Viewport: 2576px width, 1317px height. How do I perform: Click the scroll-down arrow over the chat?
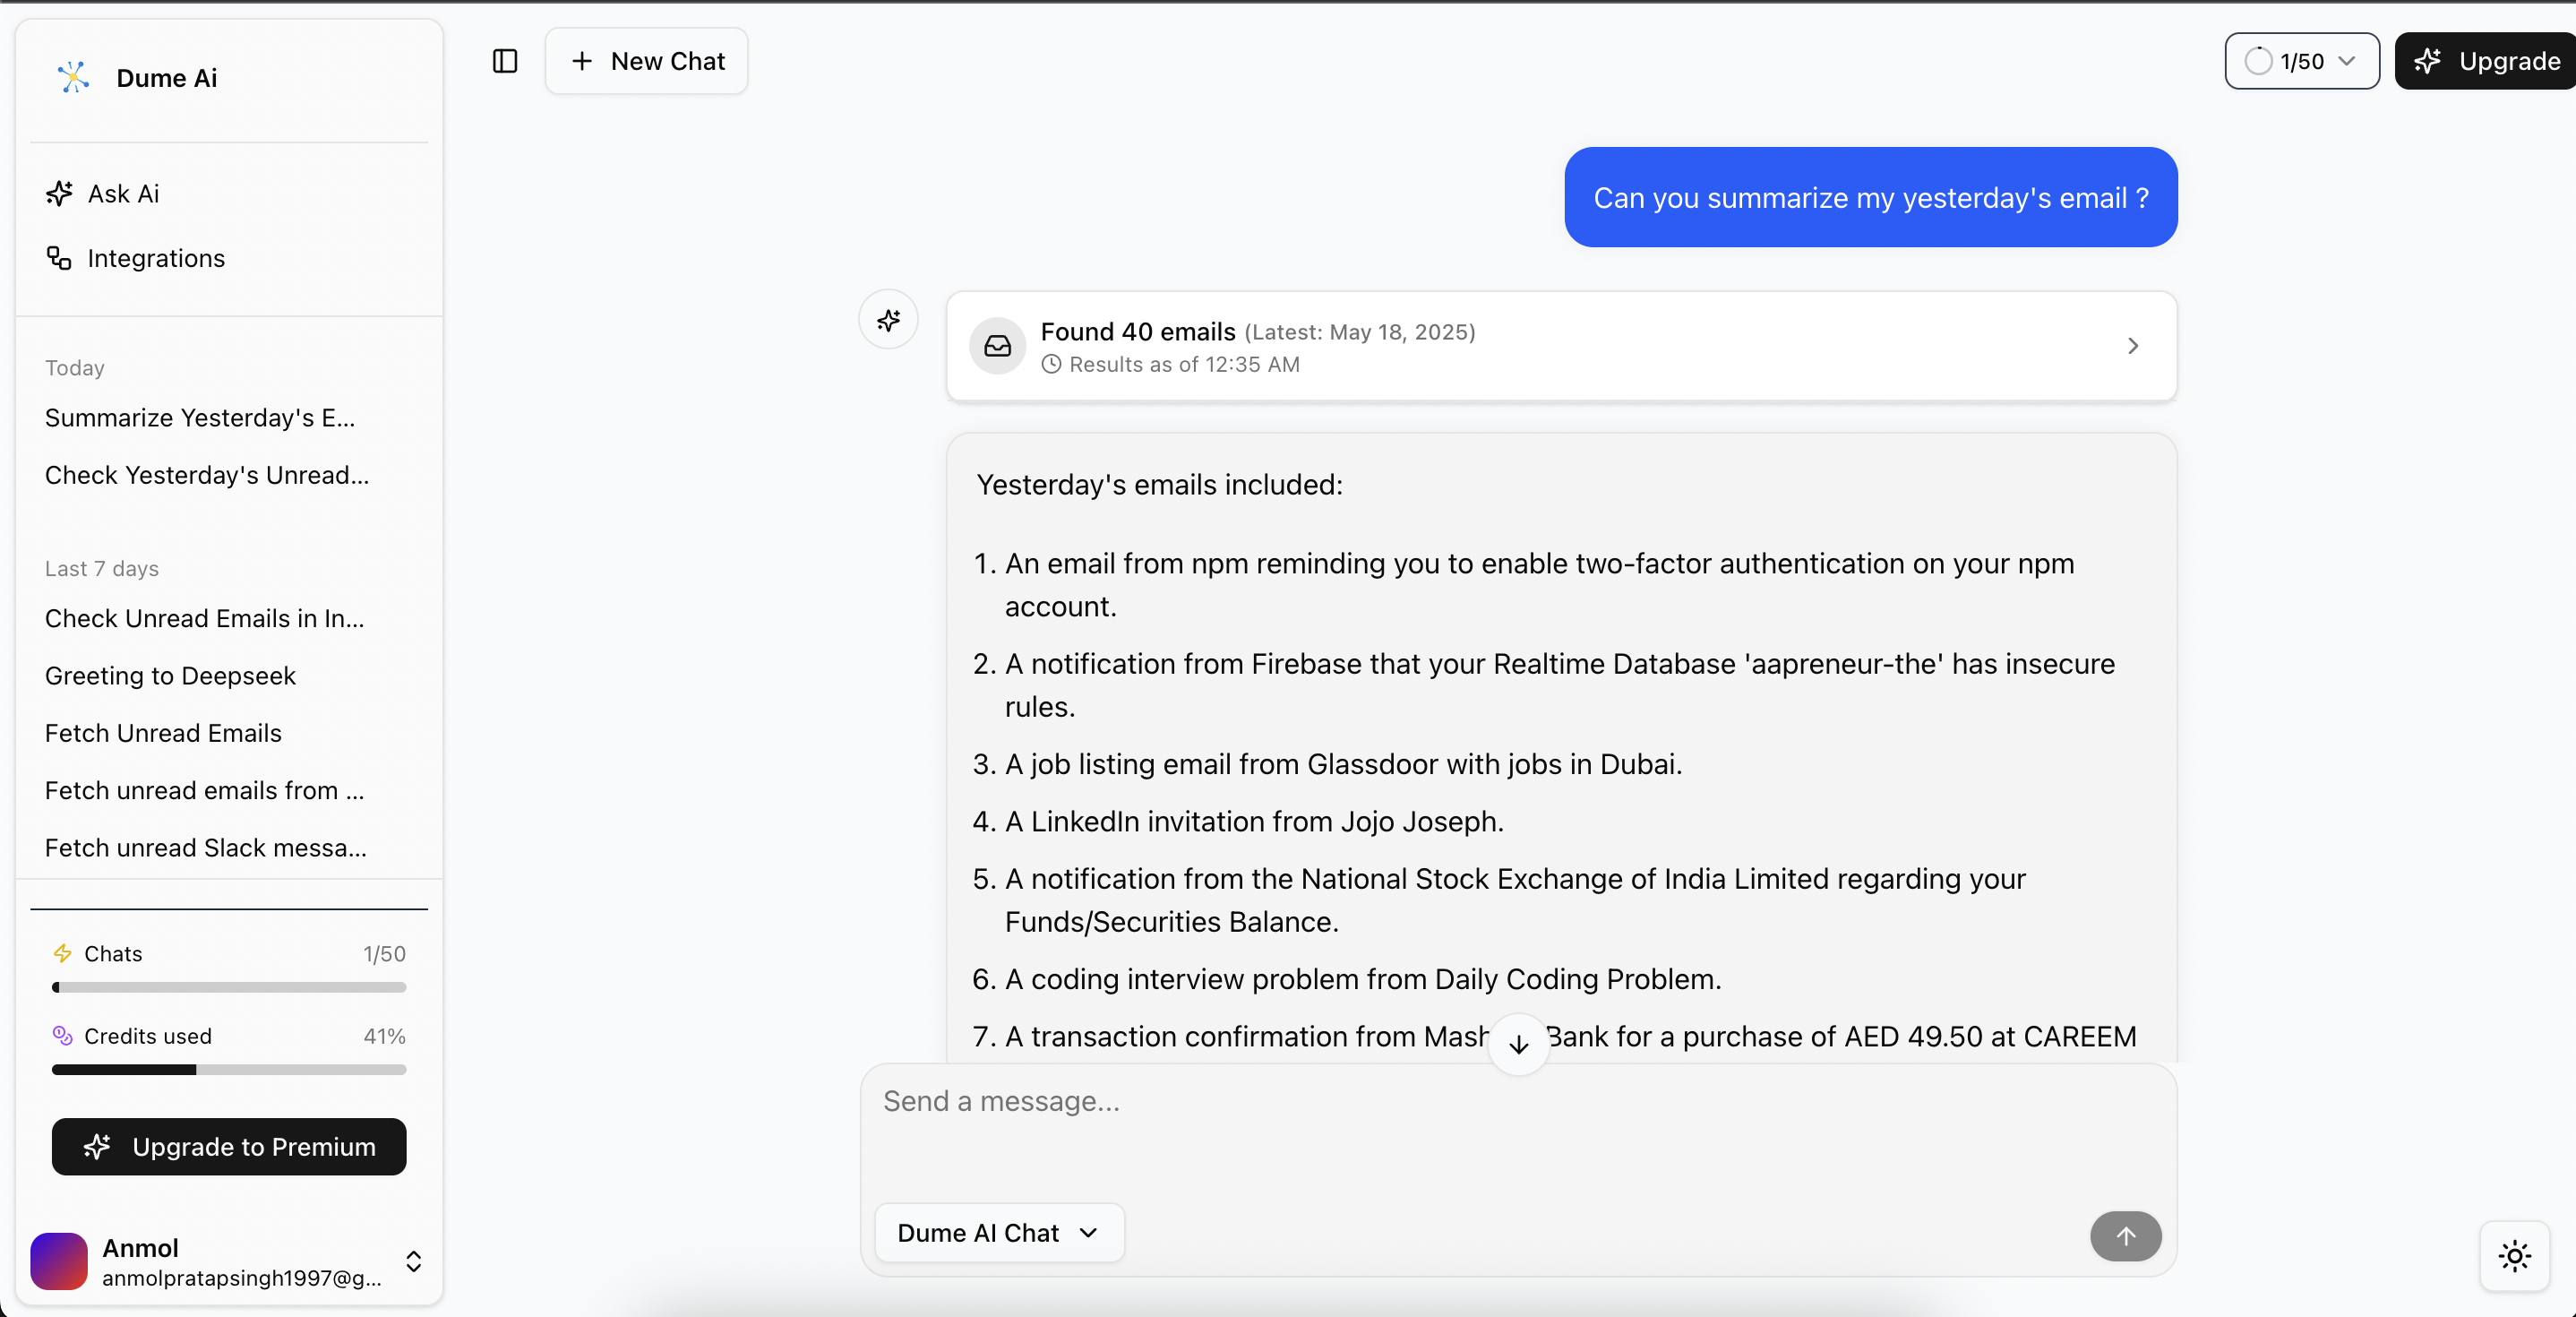pos(1517,1043)
